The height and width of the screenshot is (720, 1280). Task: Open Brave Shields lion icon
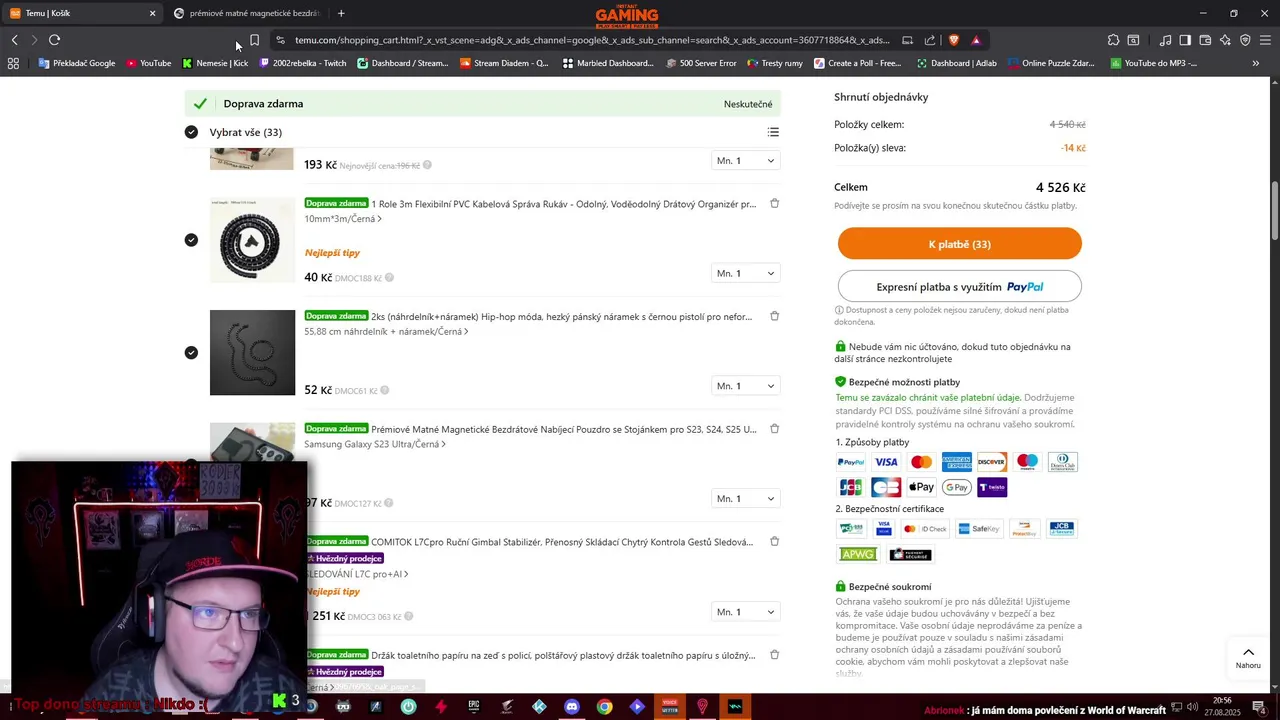point(953,40)
